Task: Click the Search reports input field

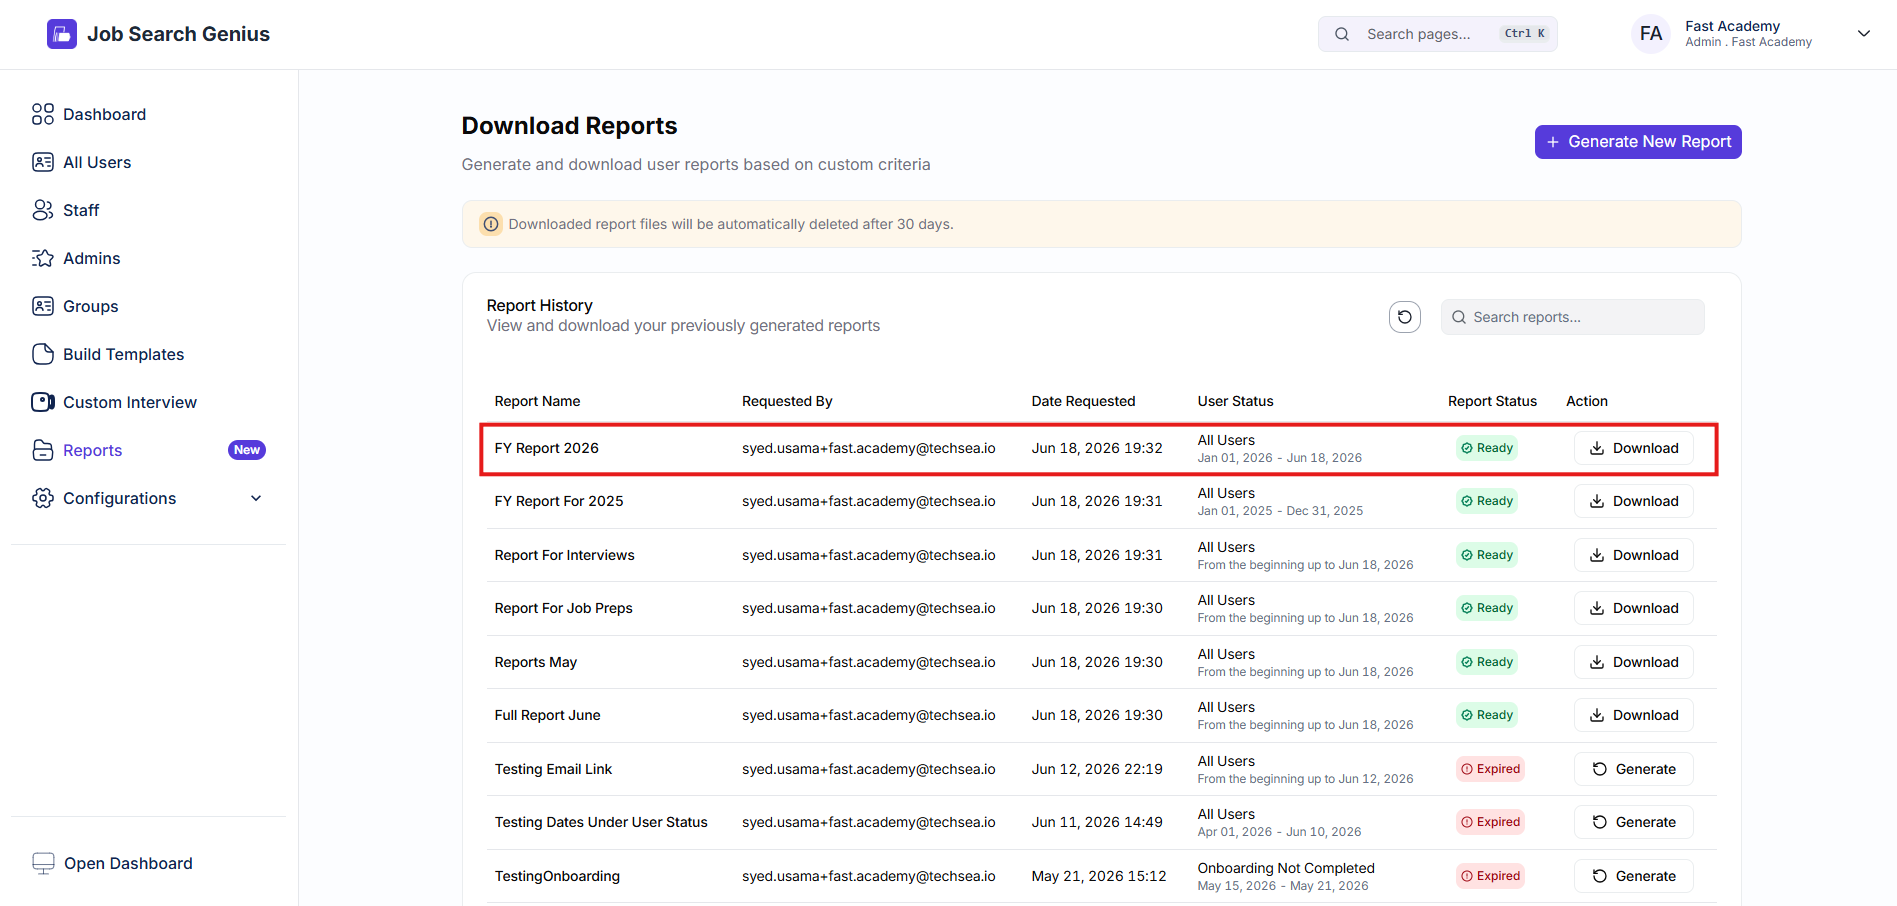Action: pos(1572,317)
